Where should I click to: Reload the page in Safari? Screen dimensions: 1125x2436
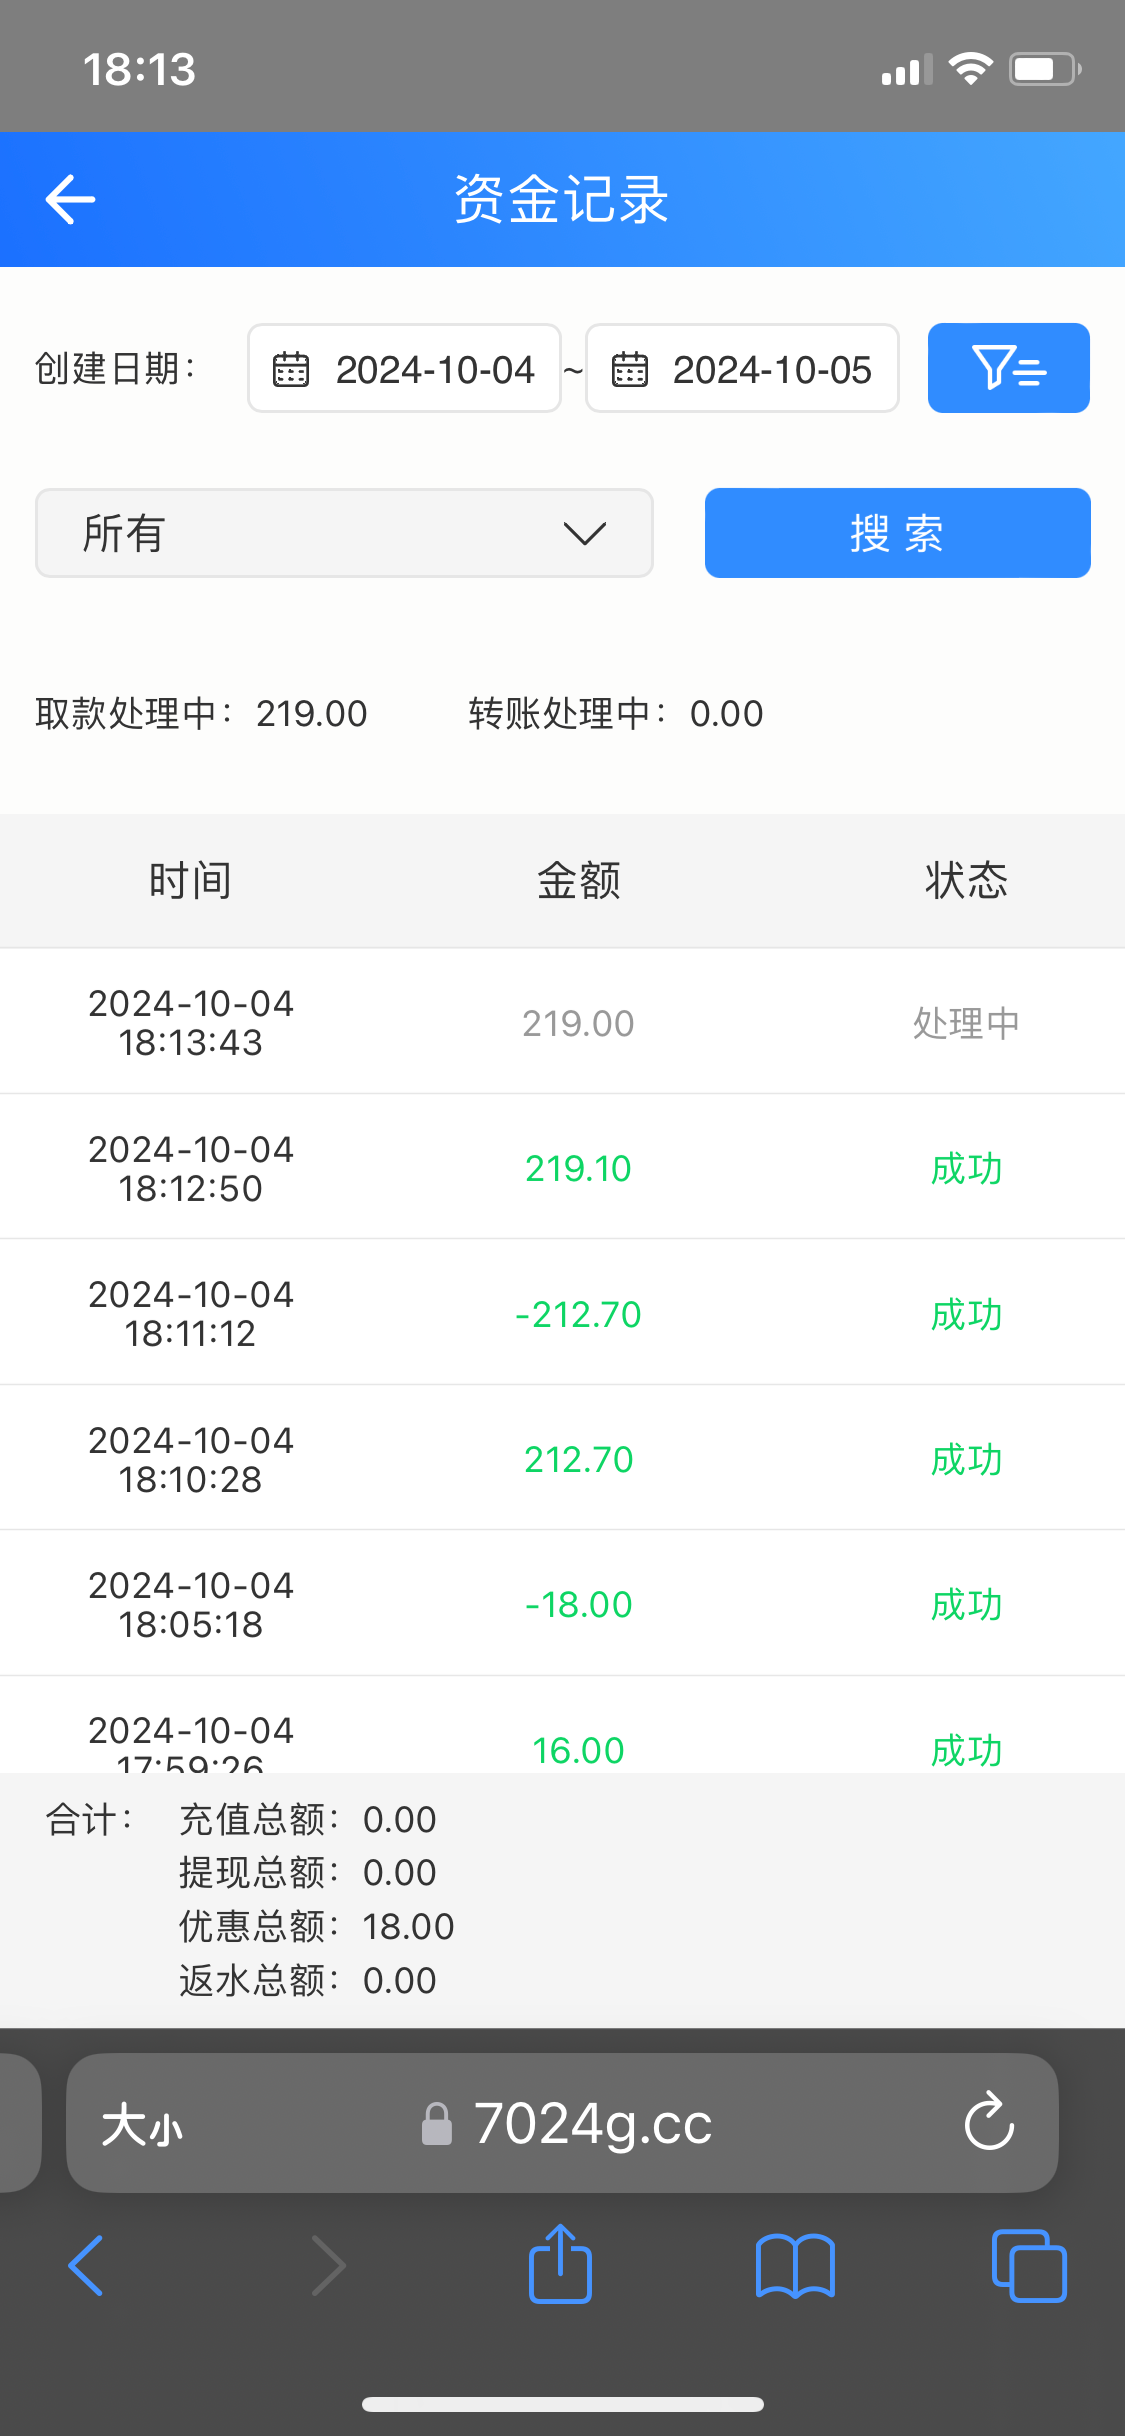989,2122
